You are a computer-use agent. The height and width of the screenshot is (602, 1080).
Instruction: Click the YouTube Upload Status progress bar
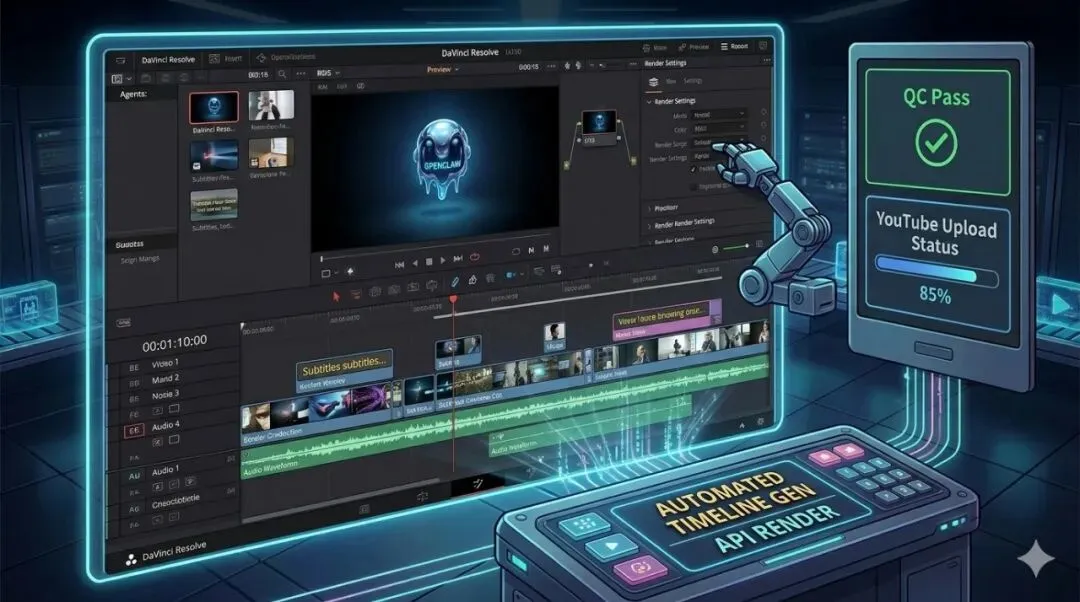(937, 271)
